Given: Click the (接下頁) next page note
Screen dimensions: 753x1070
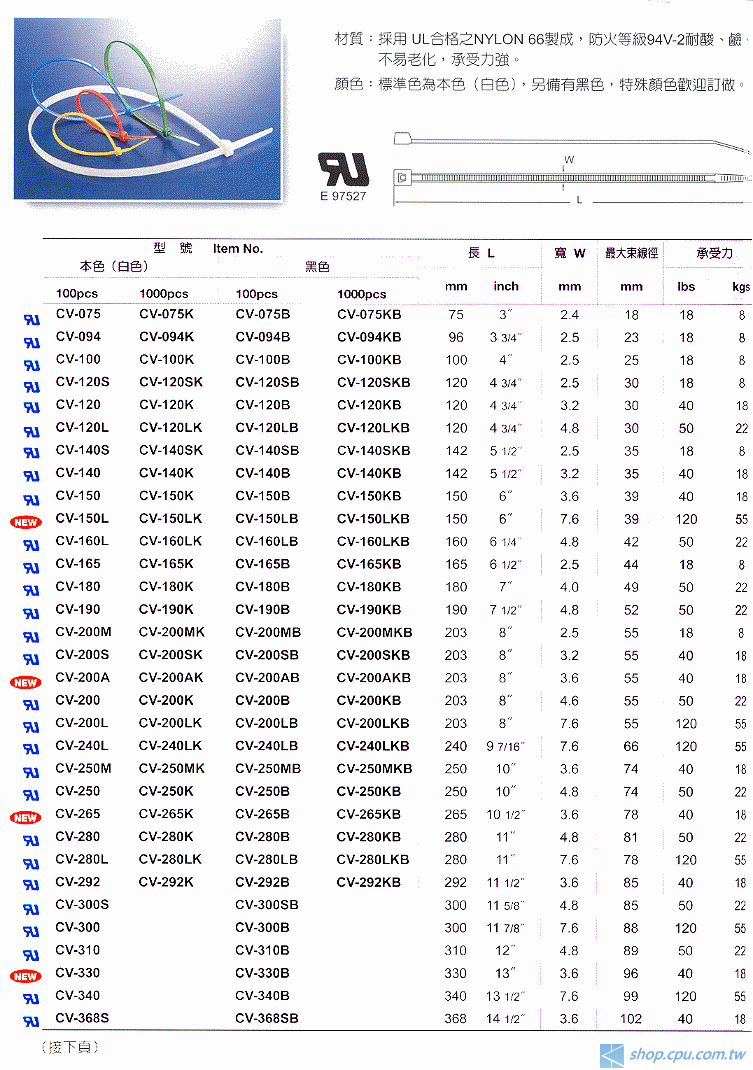Looking at the screenshot, I should pos(70,1047).
